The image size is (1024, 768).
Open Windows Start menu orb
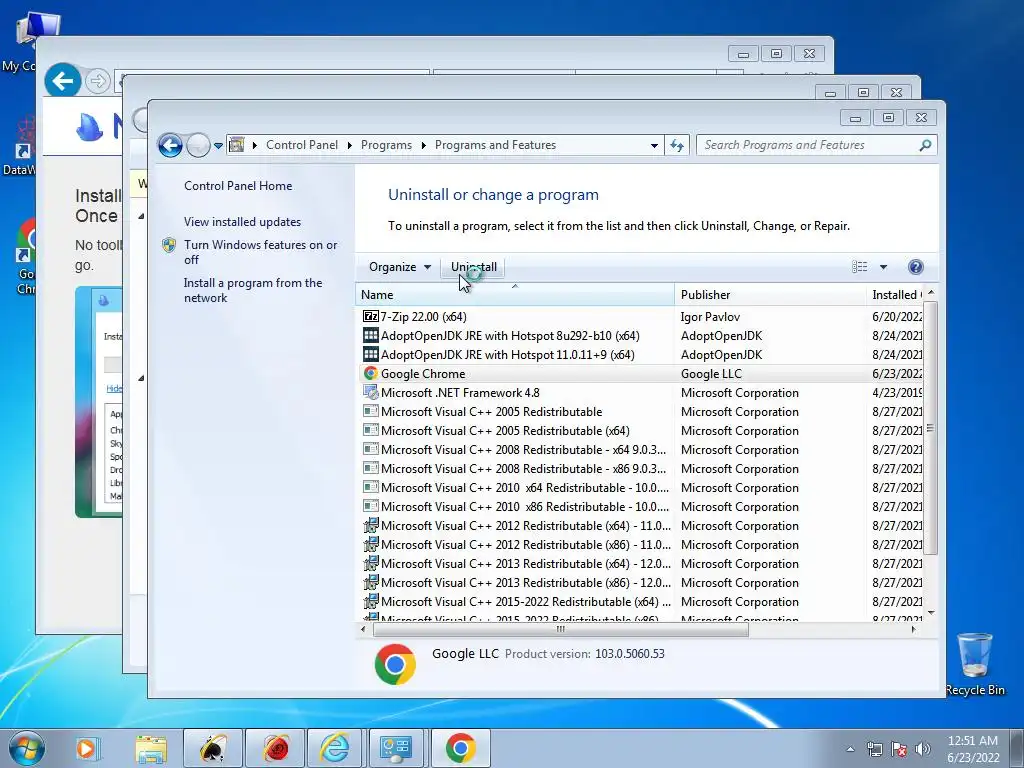27,748
